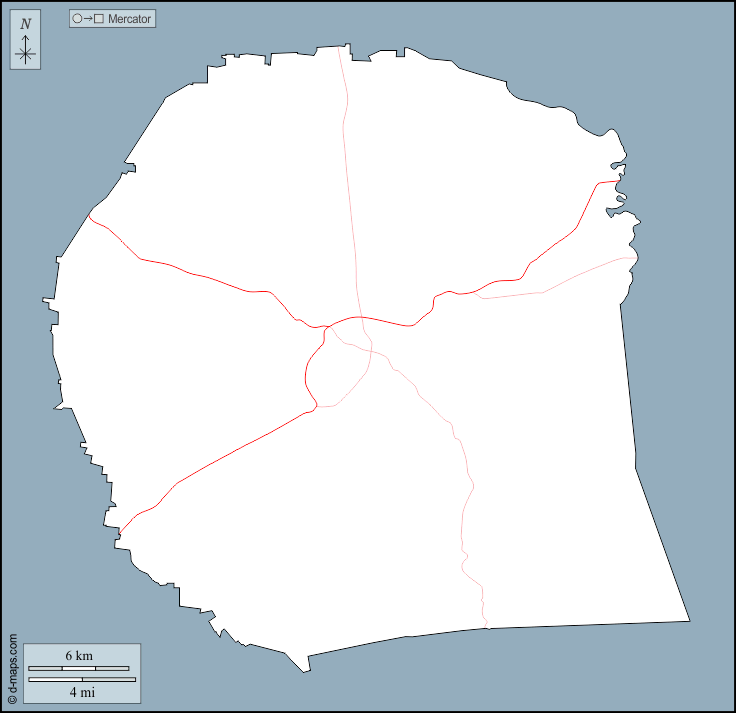
Task: Click the miles scale bar graphic
Action: point(81,679)
